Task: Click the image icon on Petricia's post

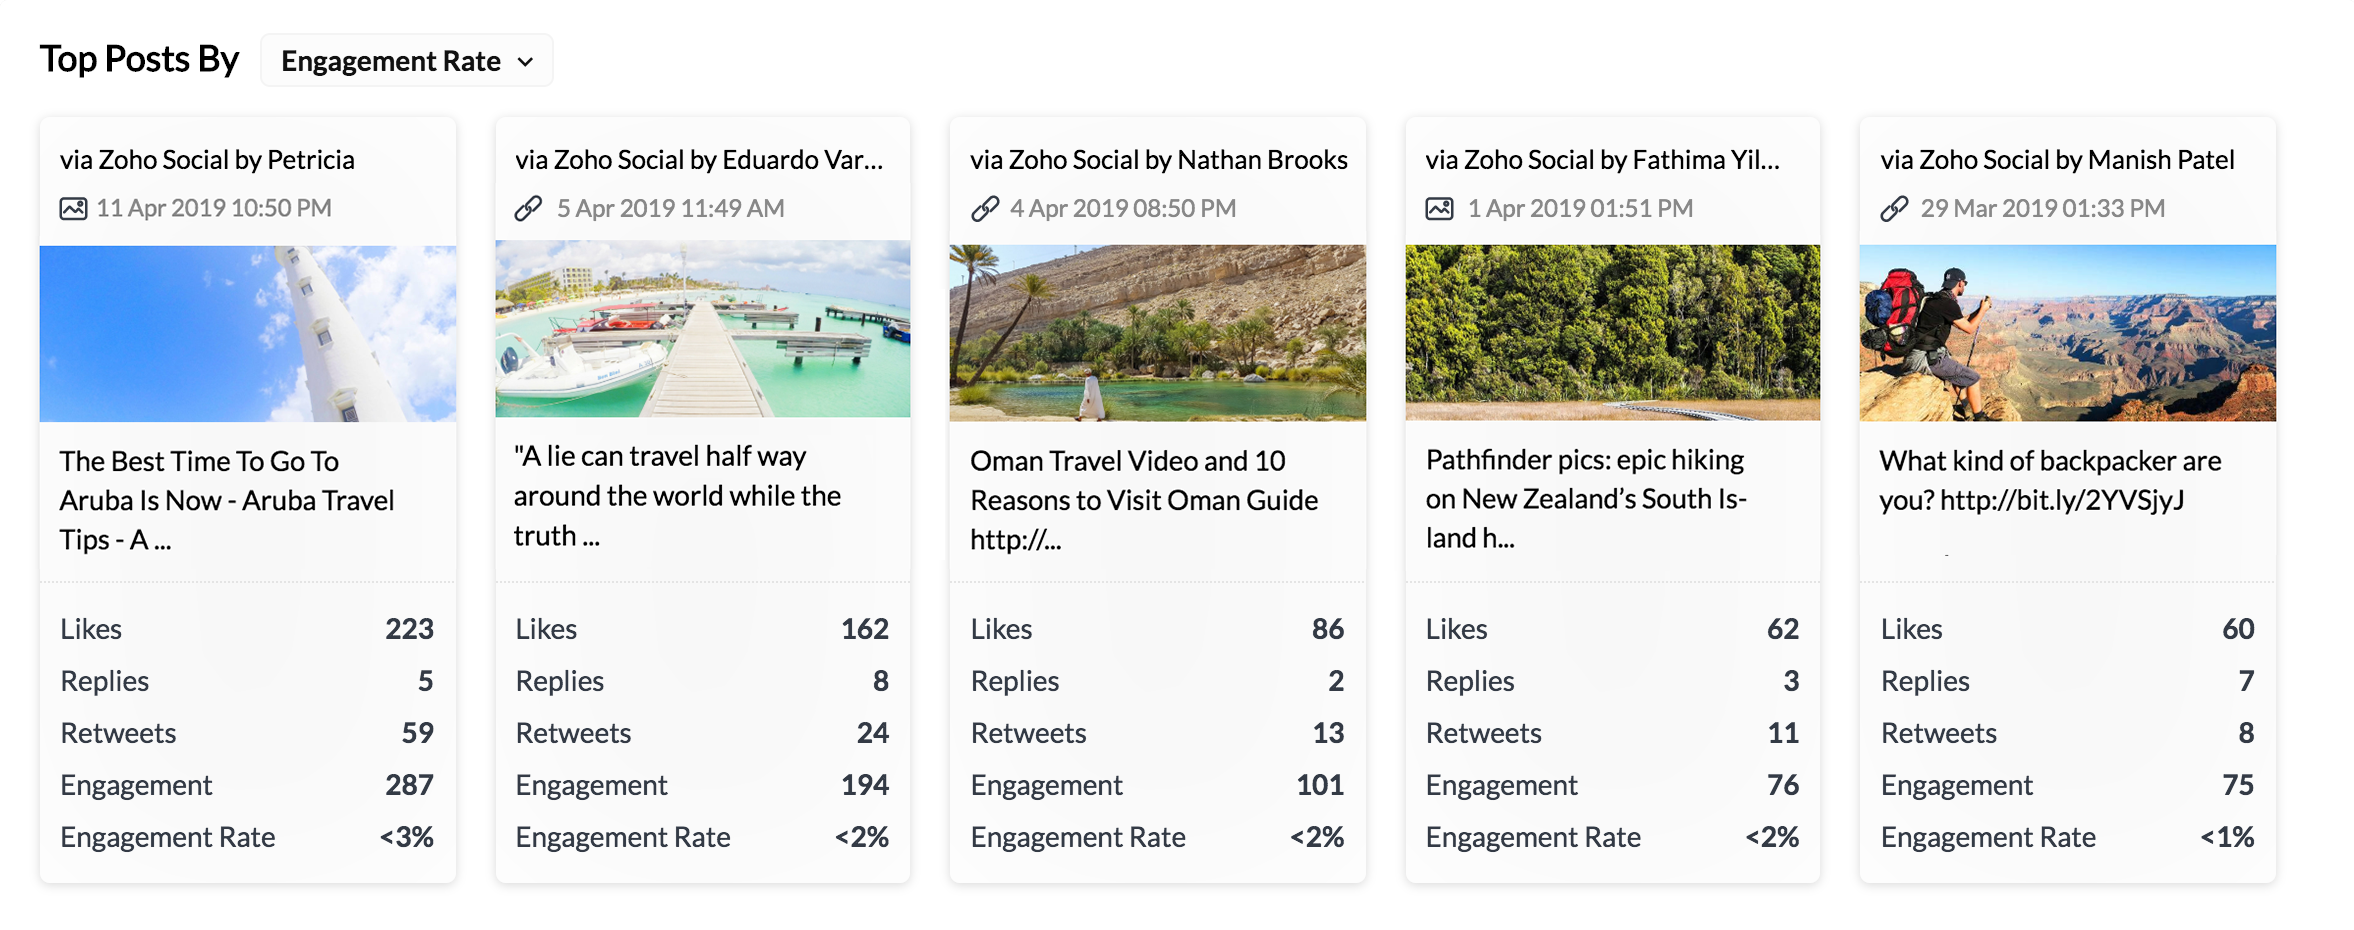Action: (x=73, y=208)
